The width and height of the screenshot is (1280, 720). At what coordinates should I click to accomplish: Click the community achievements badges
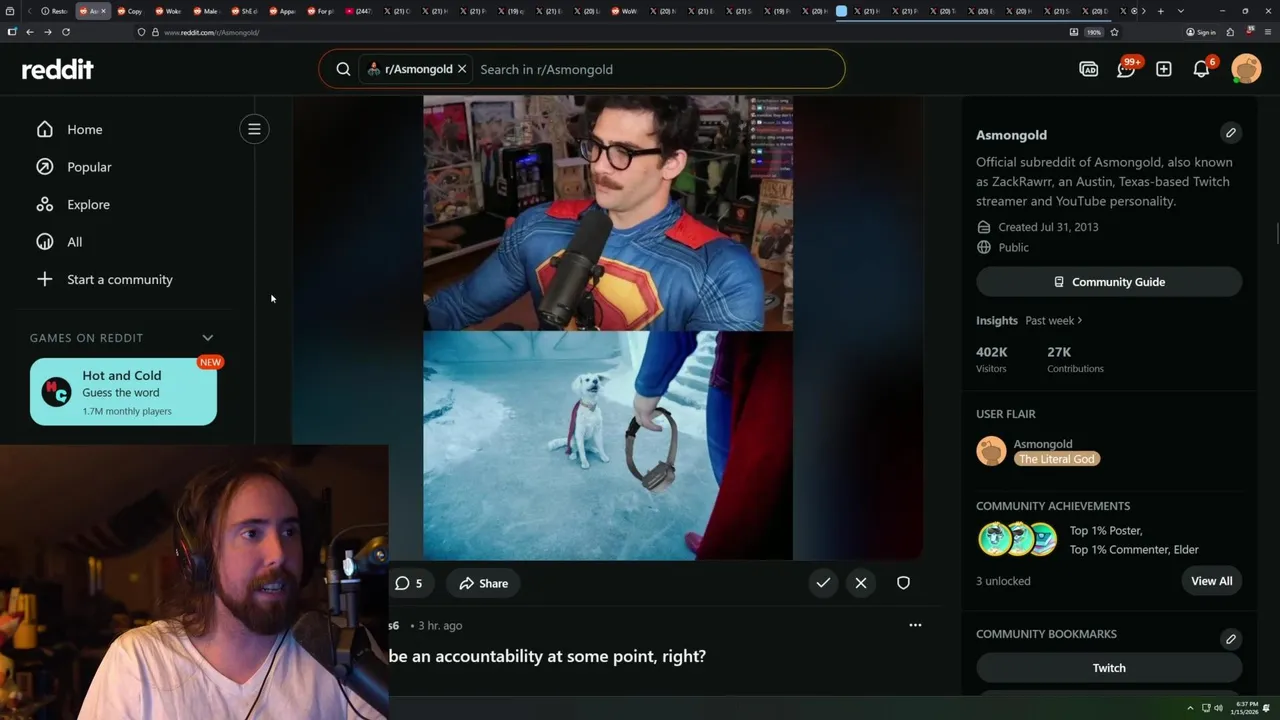tap(1017, 539)
